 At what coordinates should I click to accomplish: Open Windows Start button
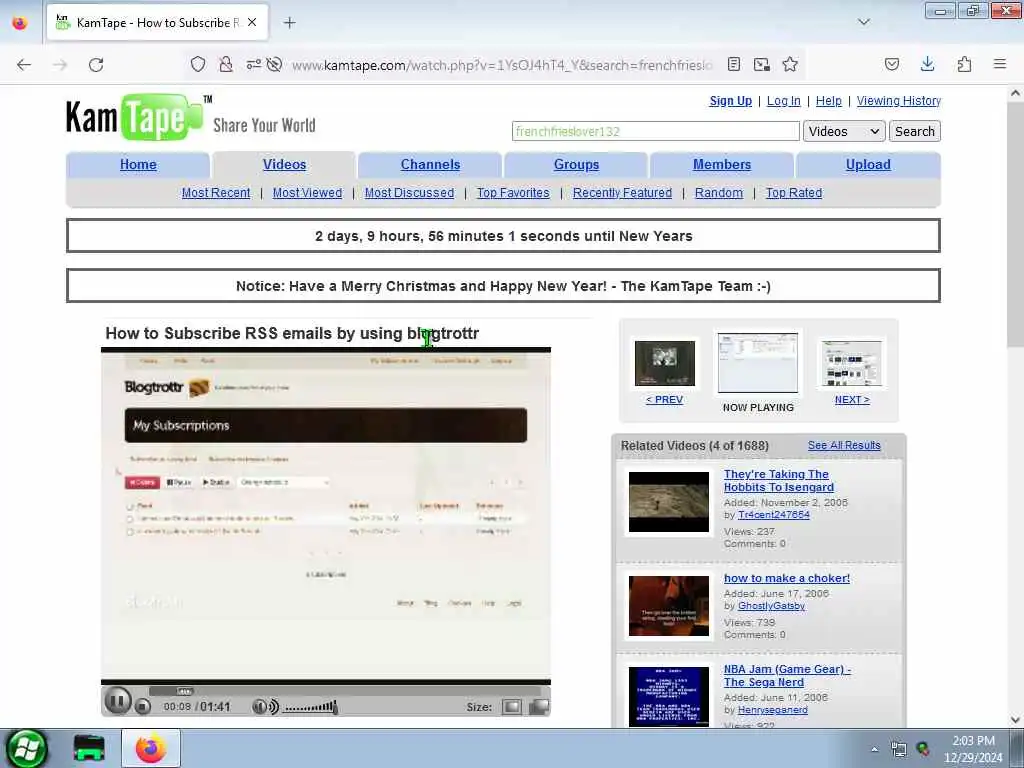click(26, 748)
